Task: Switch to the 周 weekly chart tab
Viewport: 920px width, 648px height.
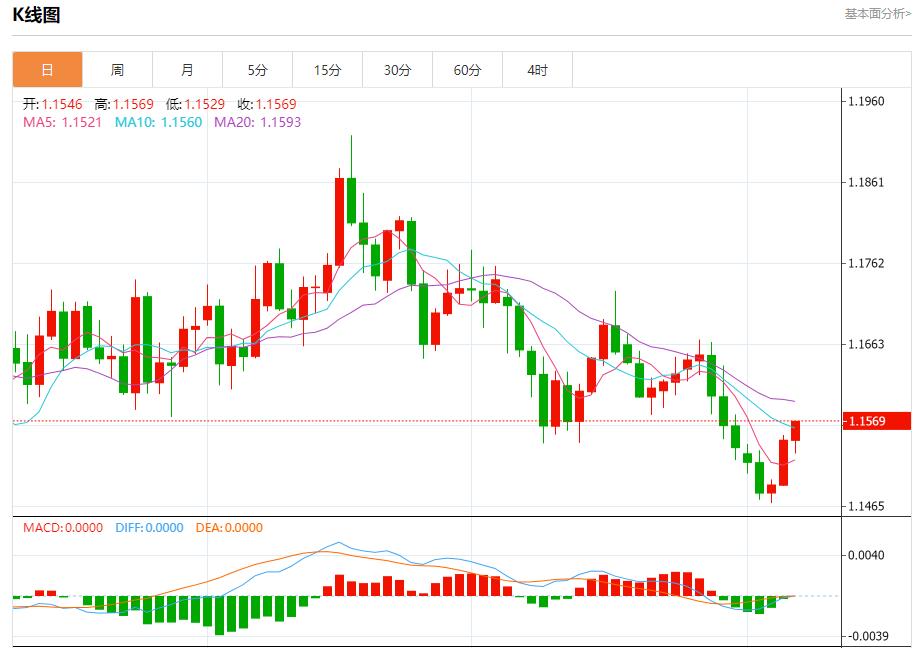Action: point(116,70)
